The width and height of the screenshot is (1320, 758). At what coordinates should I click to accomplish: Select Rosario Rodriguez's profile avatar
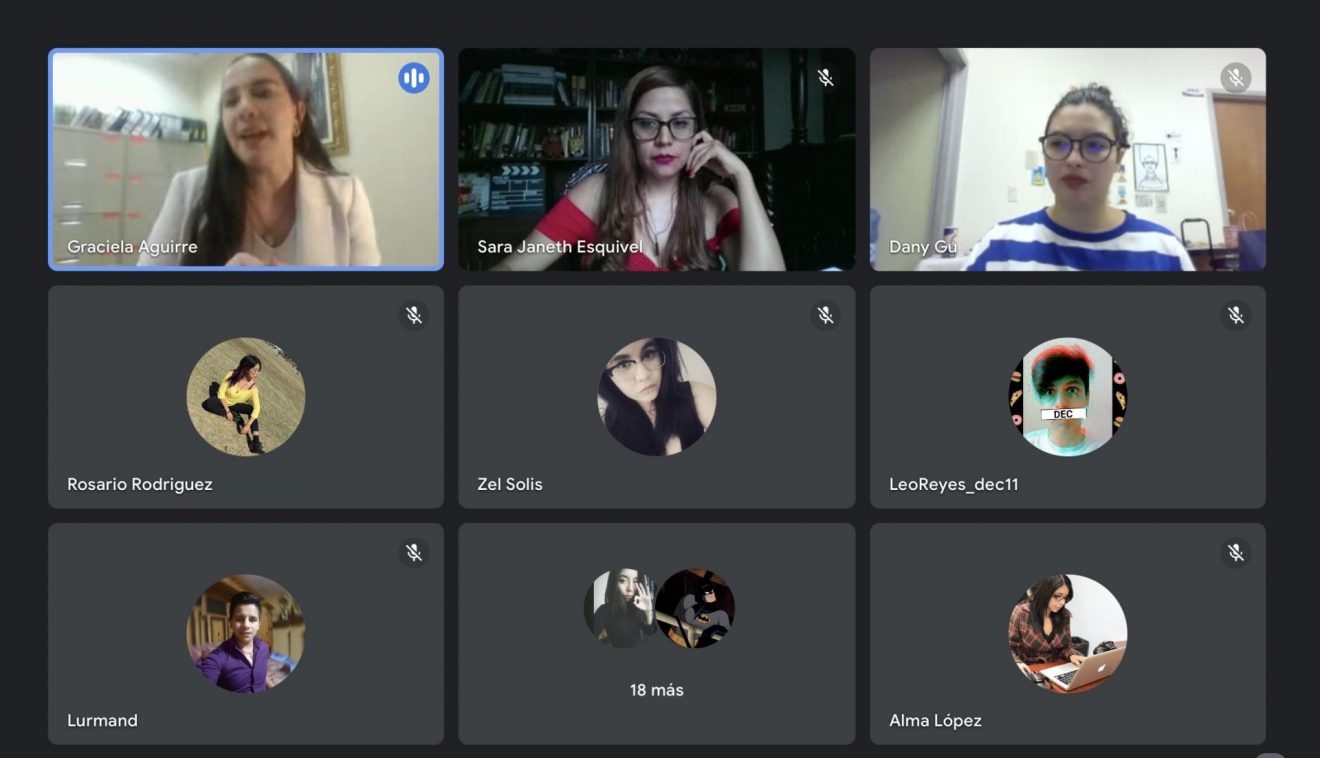(x=246, y=397)
